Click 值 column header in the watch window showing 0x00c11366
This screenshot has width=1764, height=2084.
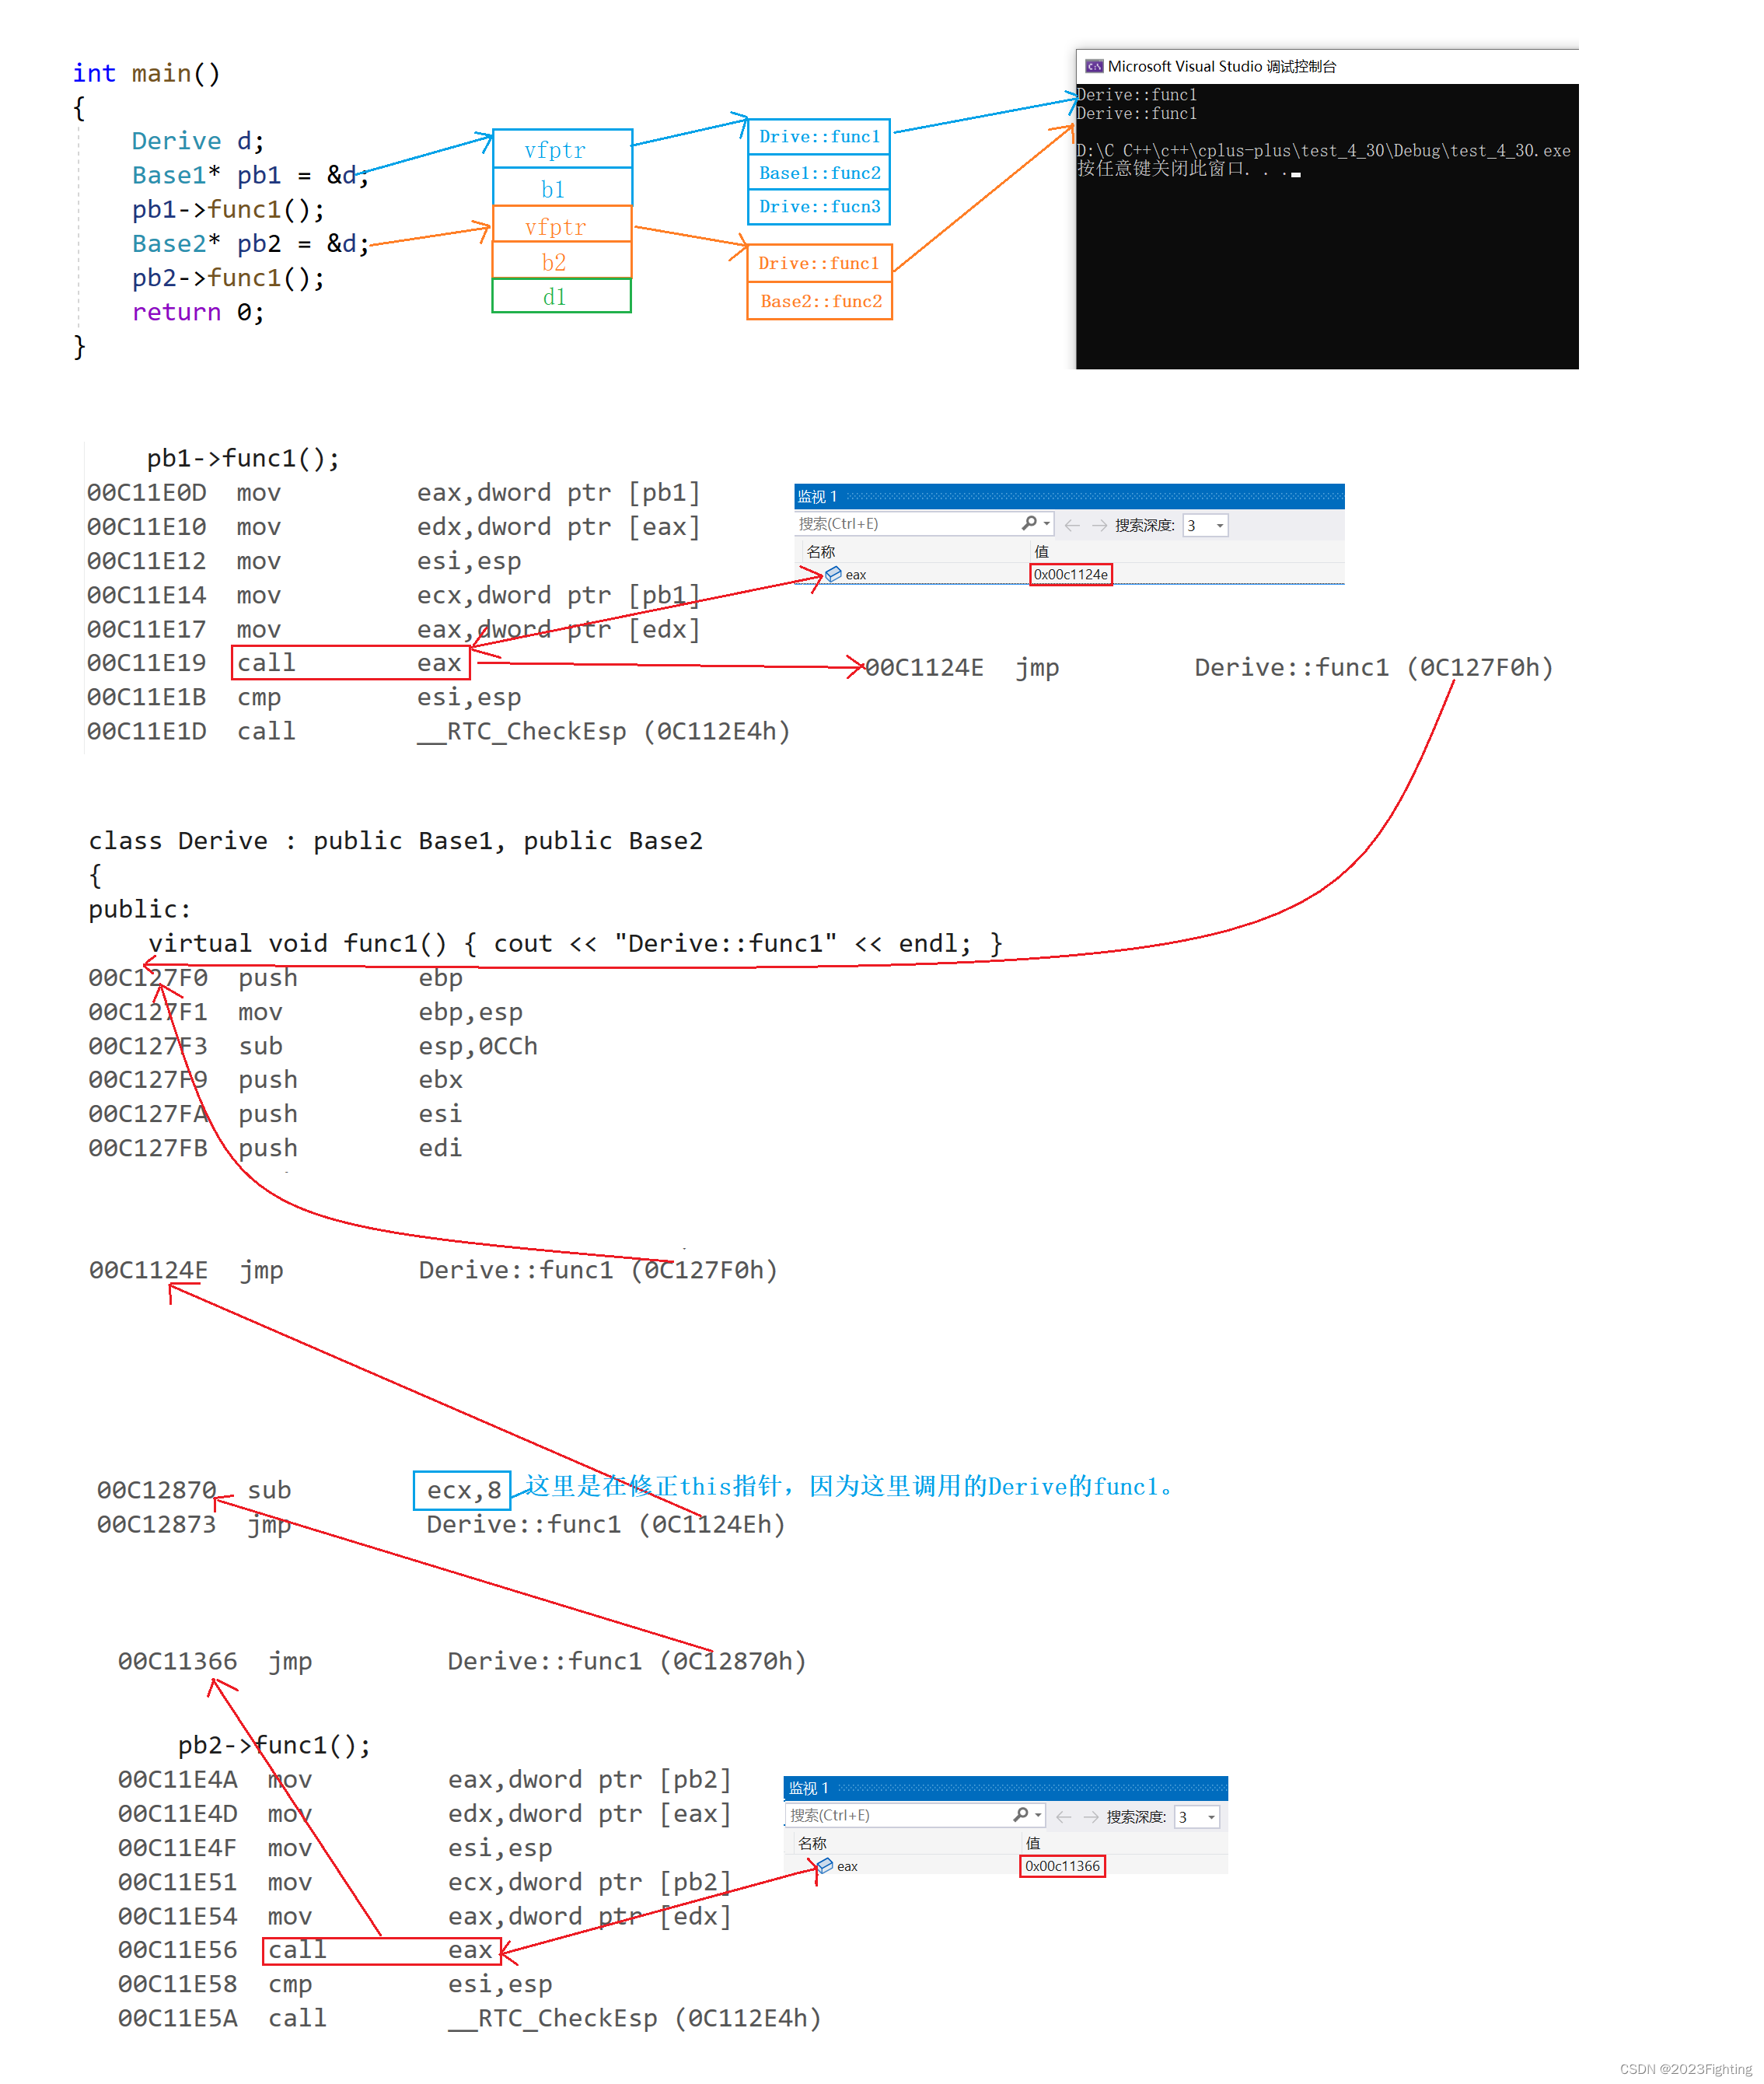(1033, 1842)
